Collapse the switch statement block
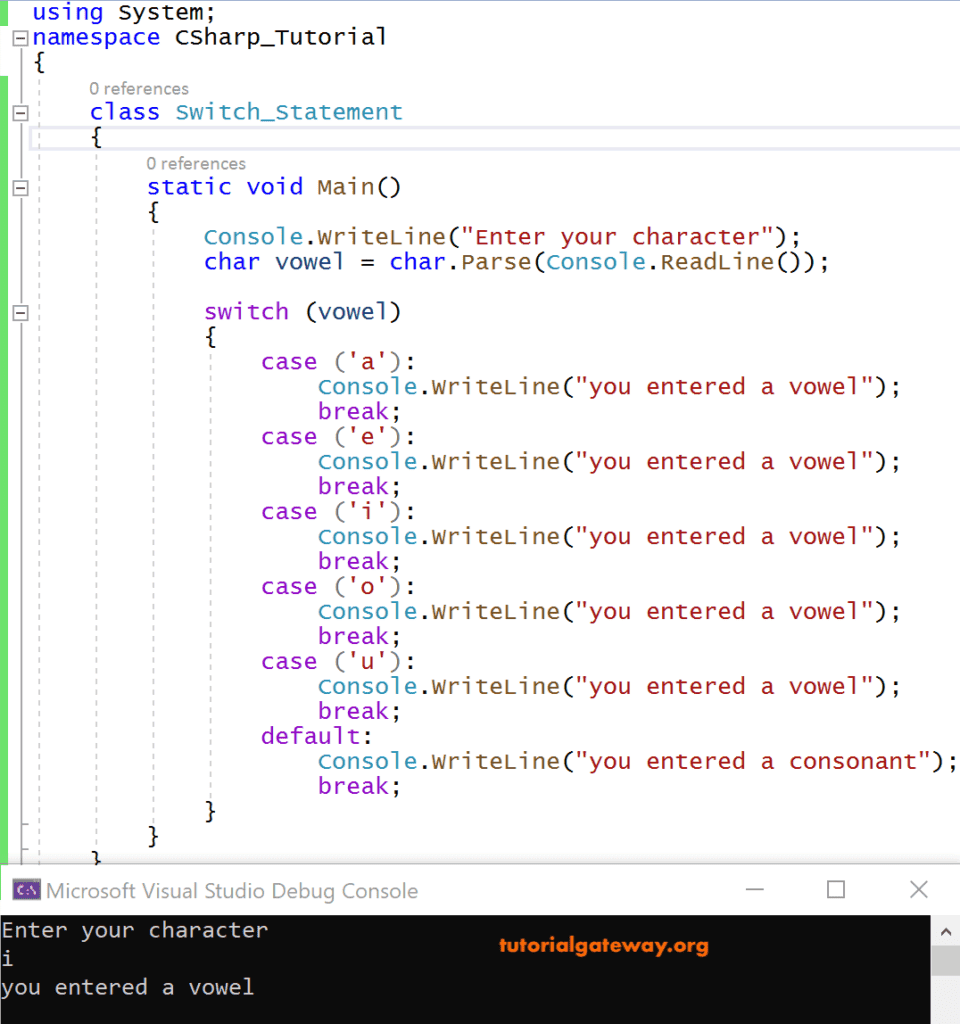Viewport: 960px width, 1024px height. point(19,312)
